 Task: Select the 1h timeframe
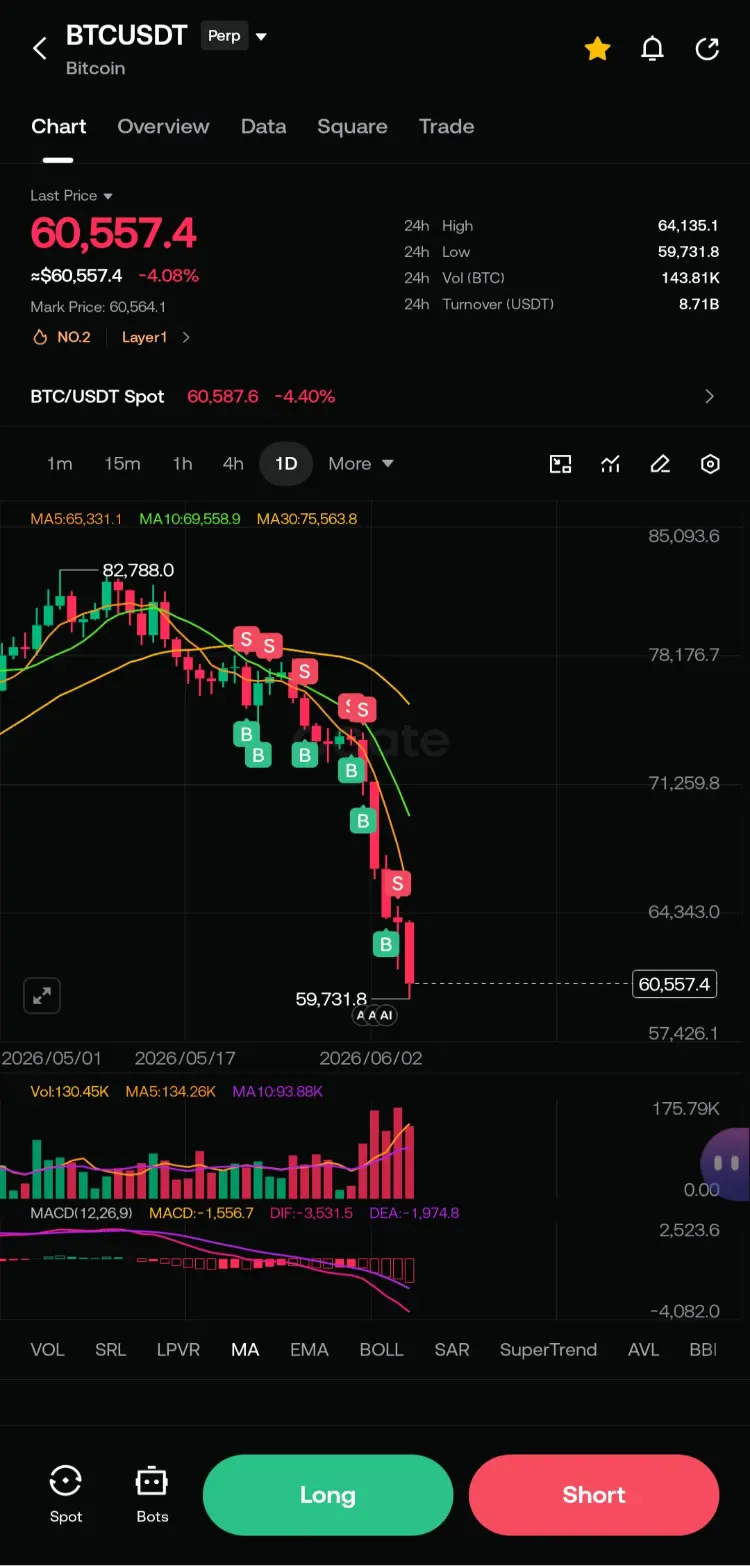[x=182, y=464]
